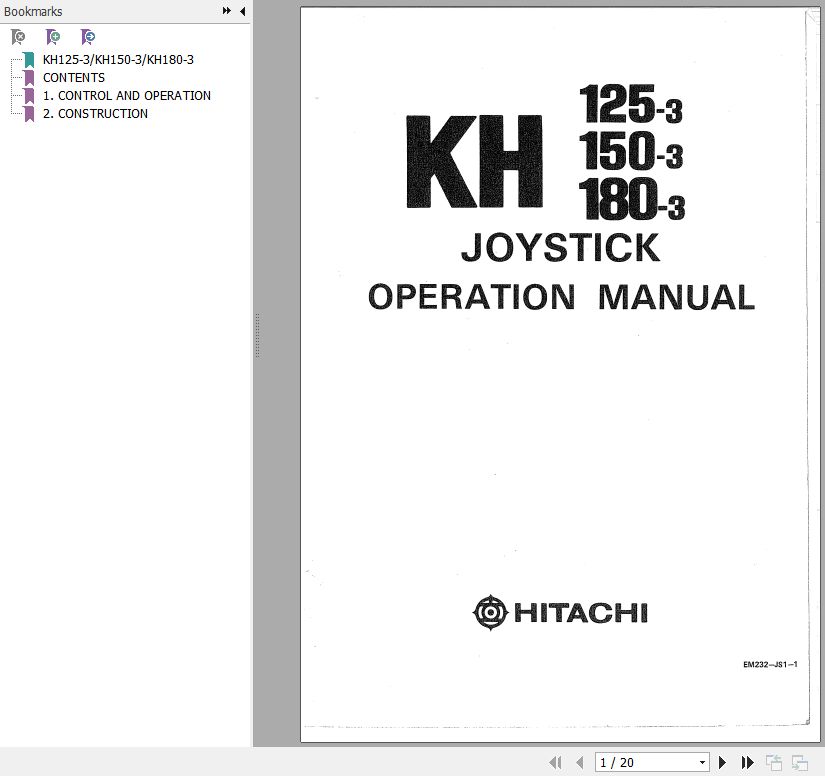The width and height of the screenshot is (825, 776).
Task: Click the previous view icon in status bar
Action: coord(774,762)
